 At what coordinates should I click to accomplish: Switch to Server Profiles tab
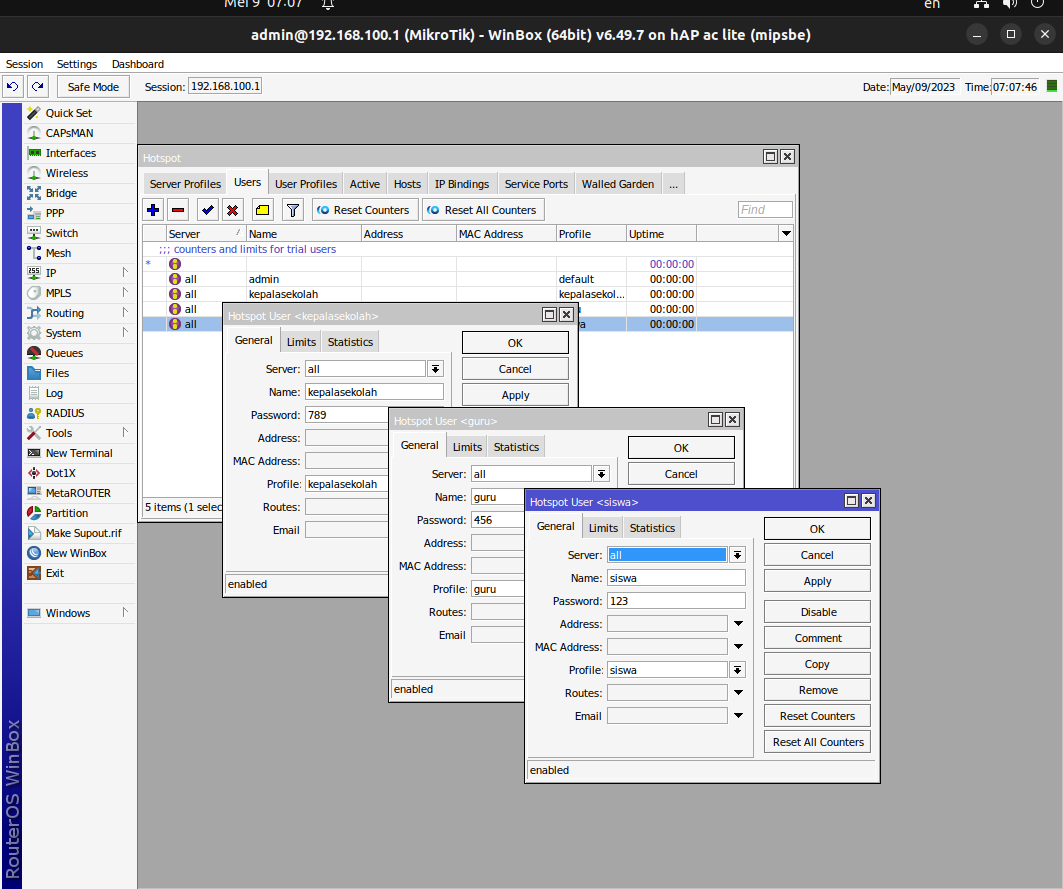point(185,184)
